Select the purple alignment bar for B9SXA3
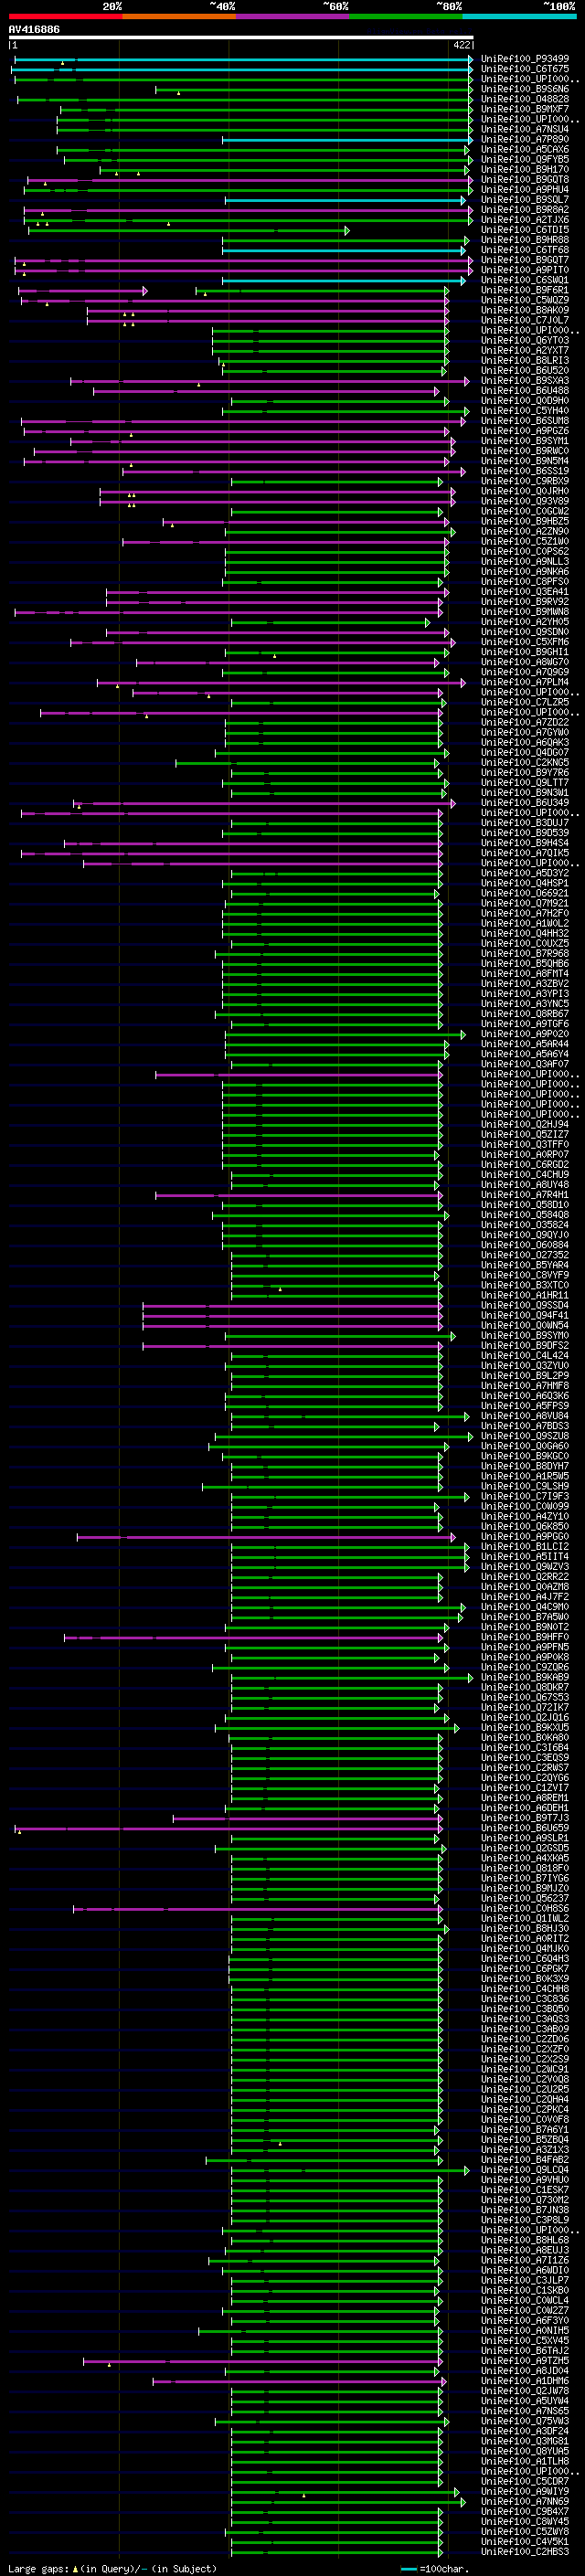Image resolution: width=585 pixels, height=2576 pixels. coord(270,381)
